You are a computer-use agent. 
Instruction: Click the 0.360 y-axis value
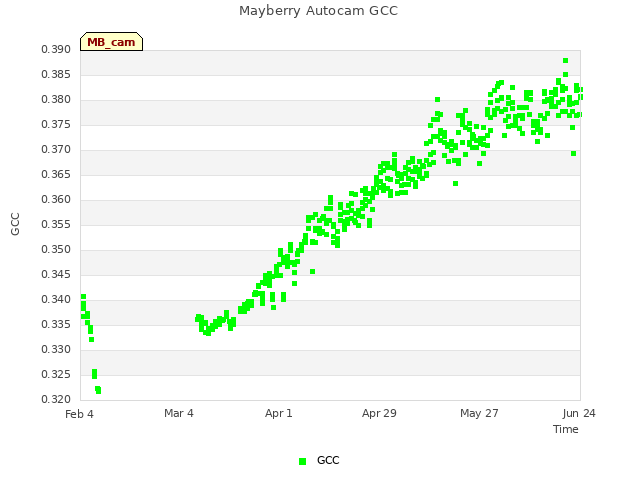coord(56,199)
